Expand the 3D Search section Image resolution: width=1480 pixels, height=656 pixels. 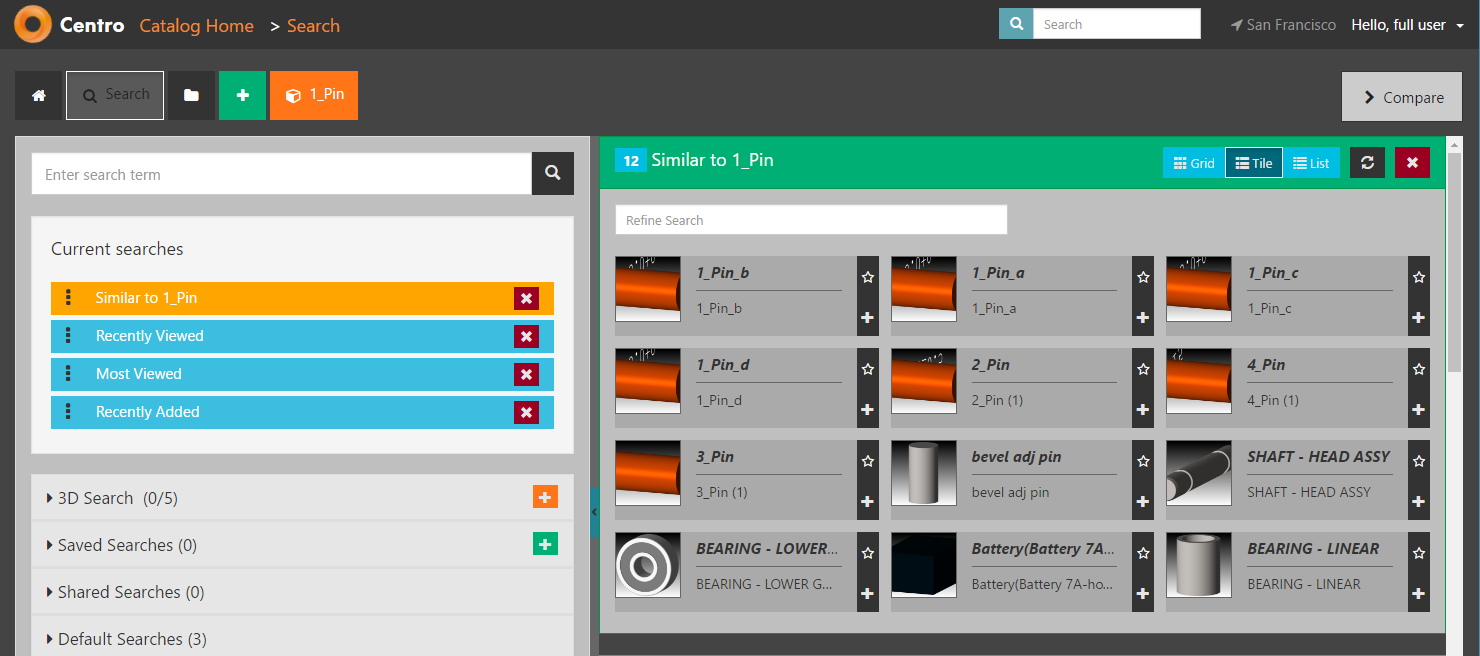(95, 498)
